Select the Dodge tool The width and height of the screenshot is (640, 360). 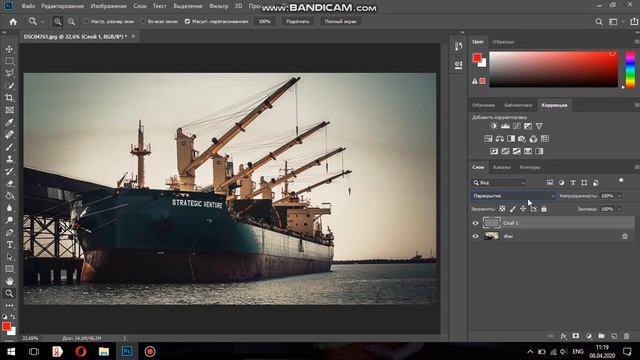(9, 220)
